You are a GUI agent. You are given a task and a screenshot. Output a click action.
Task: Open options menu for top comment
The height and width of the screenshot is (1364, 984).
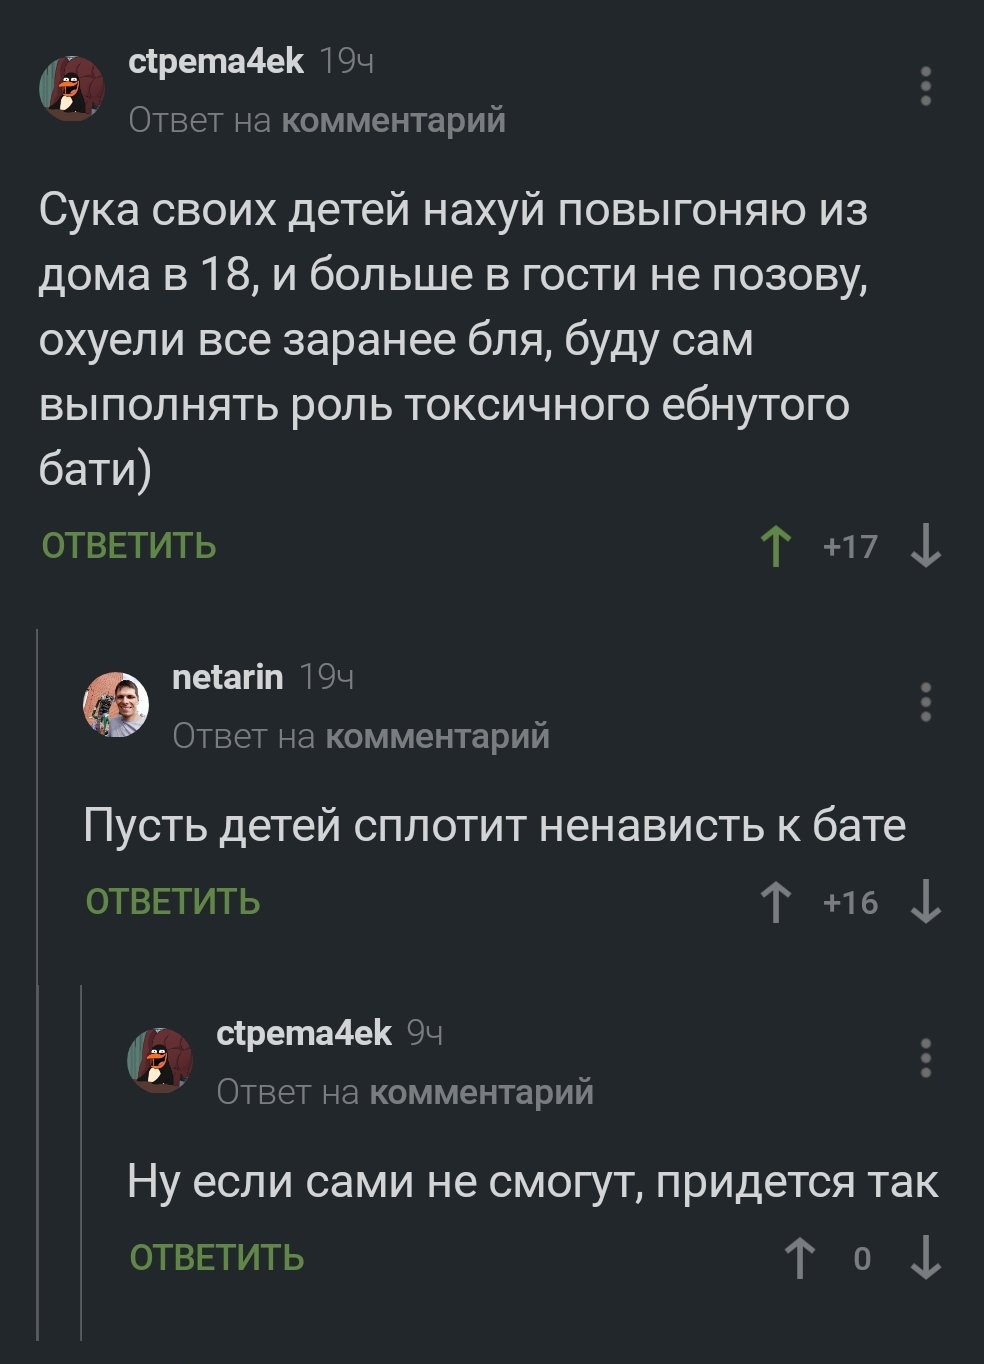click(x=926, y=87)
